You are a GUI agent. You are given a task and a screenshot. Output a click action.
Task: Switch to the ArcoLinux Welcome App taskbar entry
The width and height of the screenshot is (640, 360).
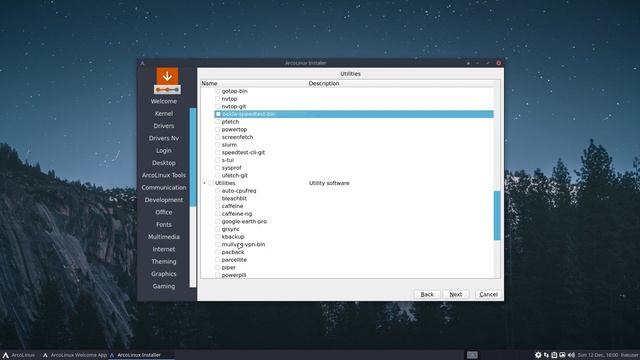75,355
